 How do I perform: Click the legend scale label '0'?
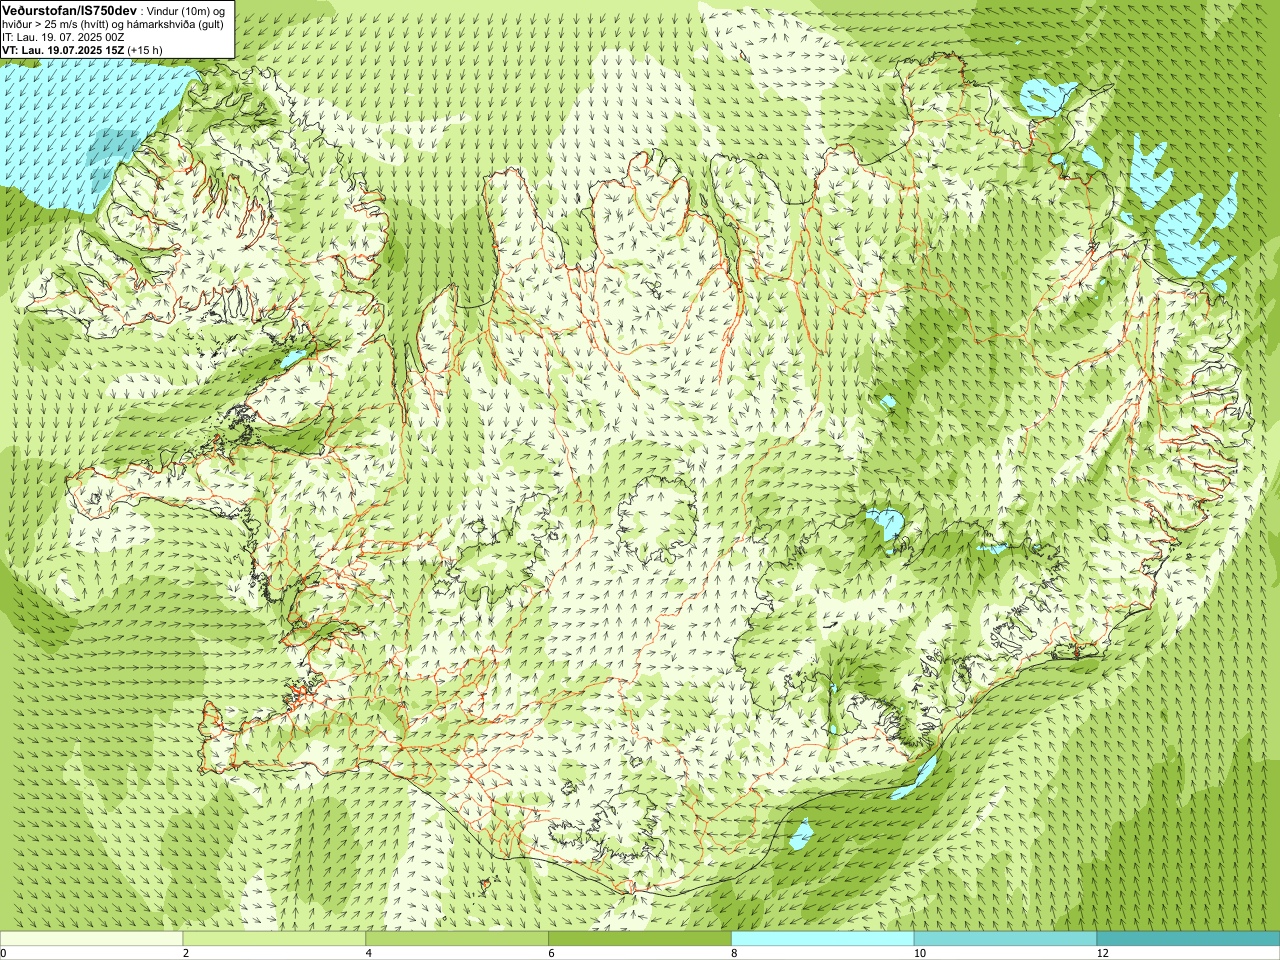(4, 953)
